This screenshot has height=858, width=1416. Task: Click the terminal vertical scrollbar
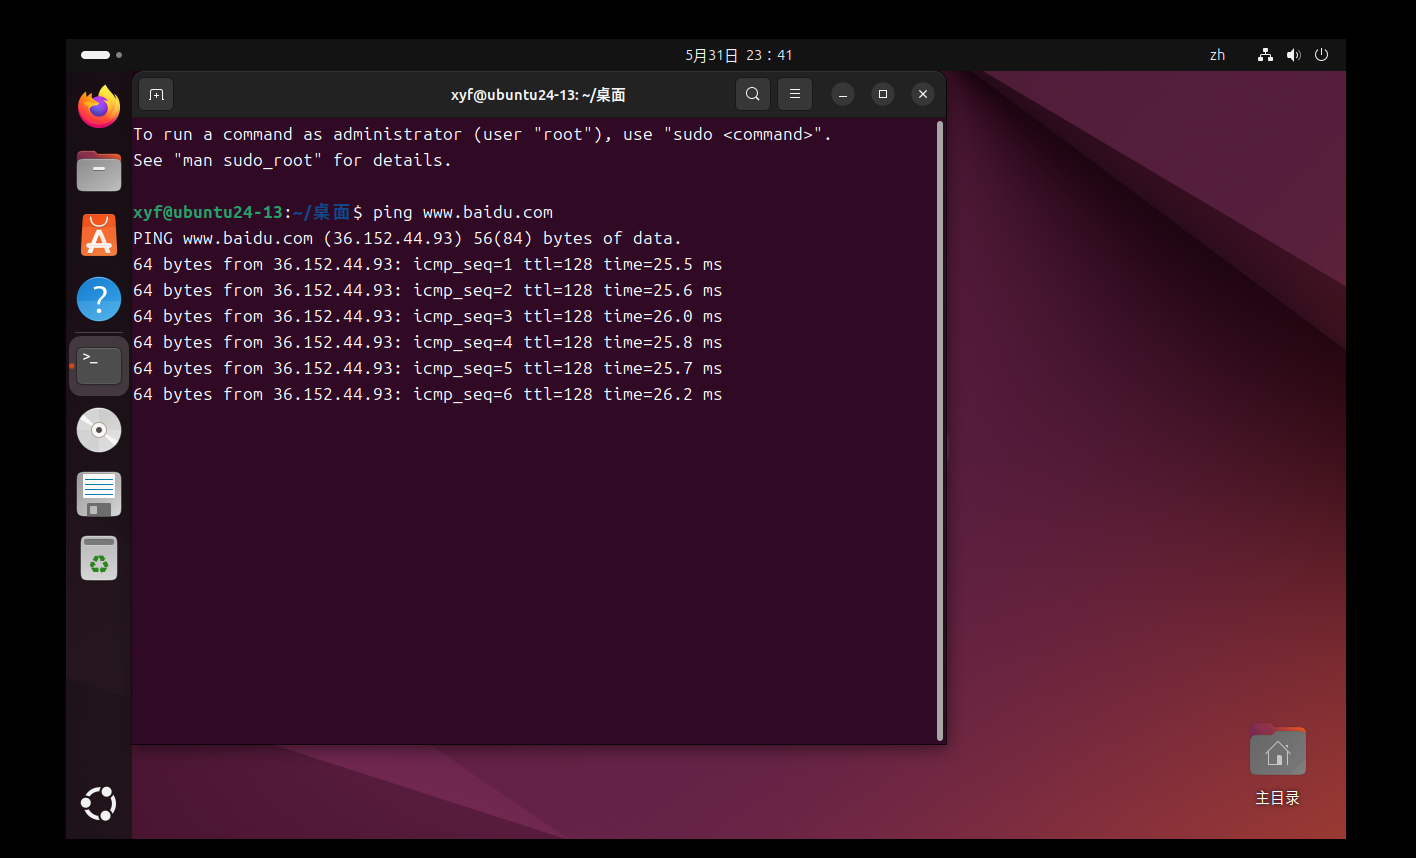940,430
